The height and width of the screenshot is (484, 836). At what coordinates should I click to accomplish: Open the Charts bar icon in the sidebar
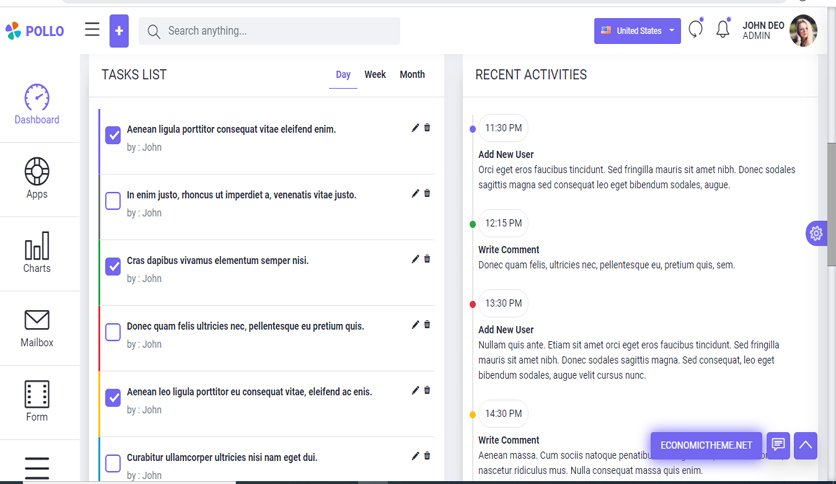pos(37,246)
